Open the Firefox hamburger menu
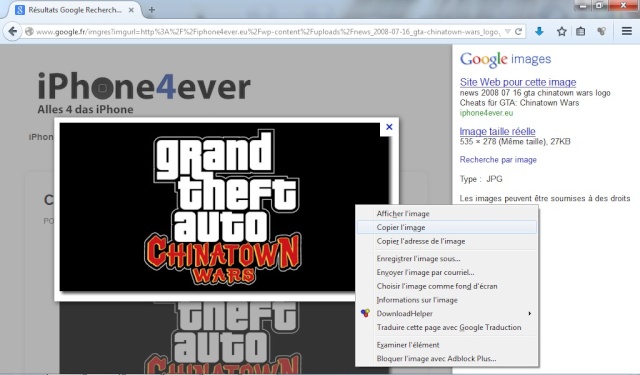 tap(627, 31)
